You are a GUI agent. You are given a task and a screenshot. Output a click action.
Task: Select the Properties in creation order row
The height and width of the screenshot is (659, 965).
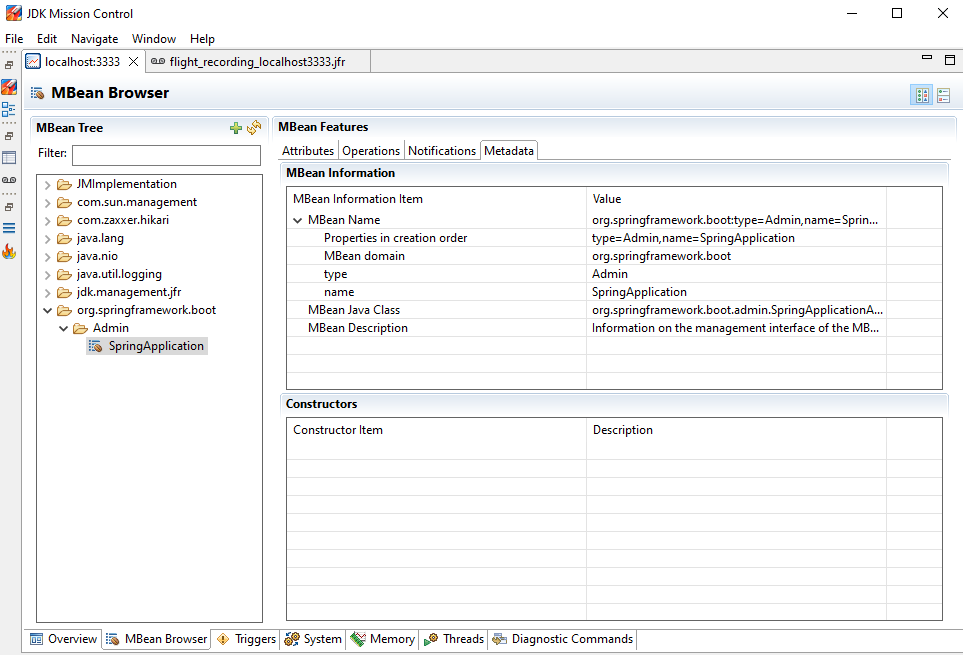[x=614, y=238]
